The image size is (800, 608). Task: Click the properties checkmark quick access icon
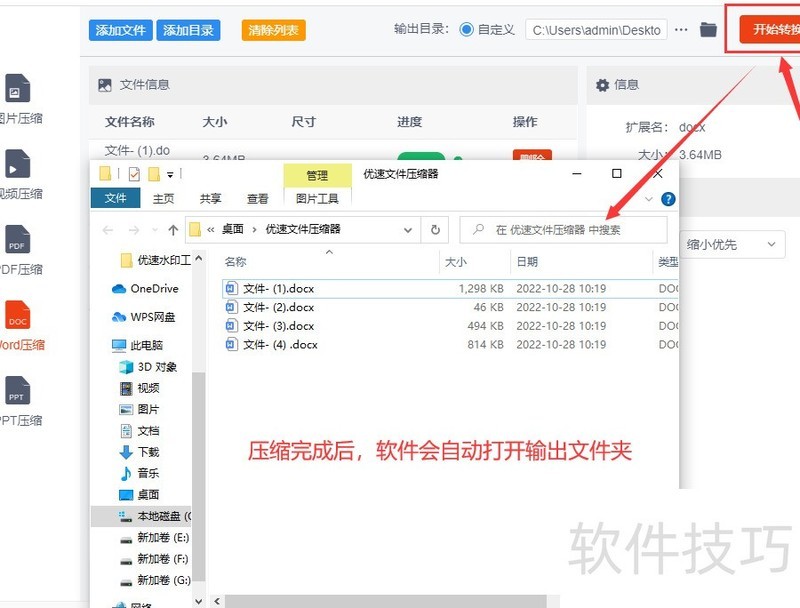click(x=134, y=174)
